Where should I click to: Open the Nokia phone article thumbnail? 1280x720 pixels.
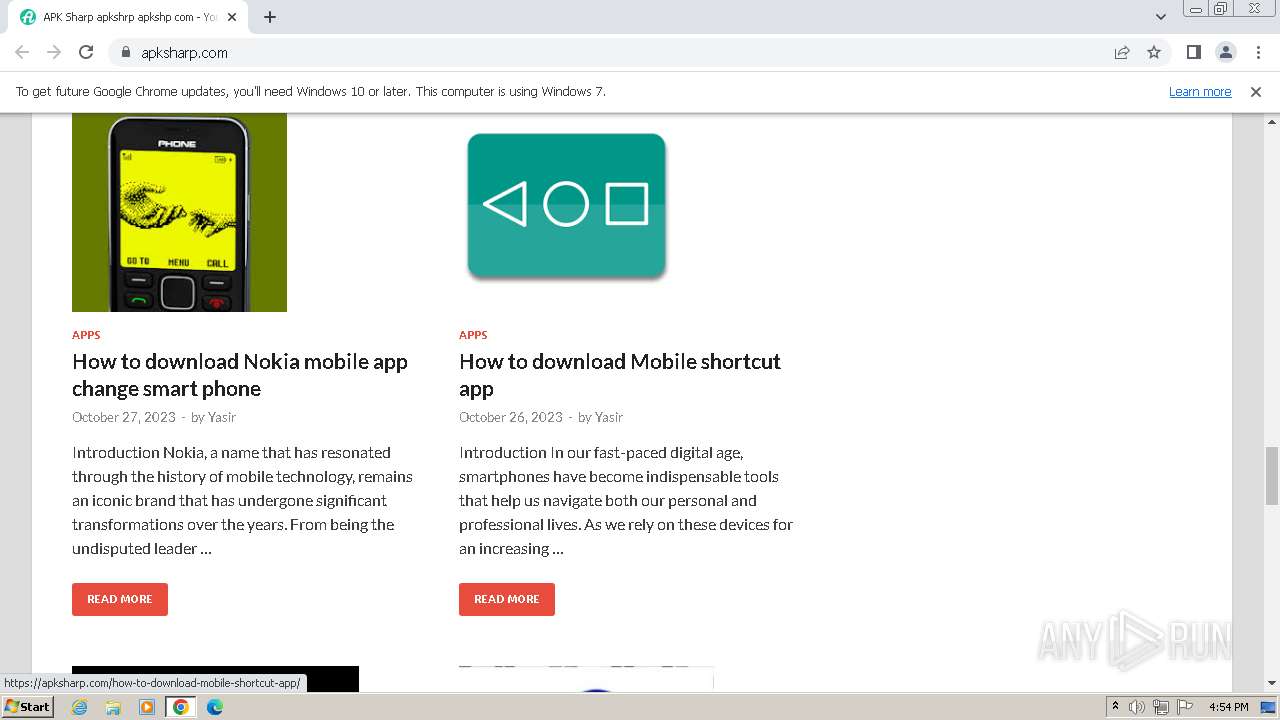click(x=179, y=212)
